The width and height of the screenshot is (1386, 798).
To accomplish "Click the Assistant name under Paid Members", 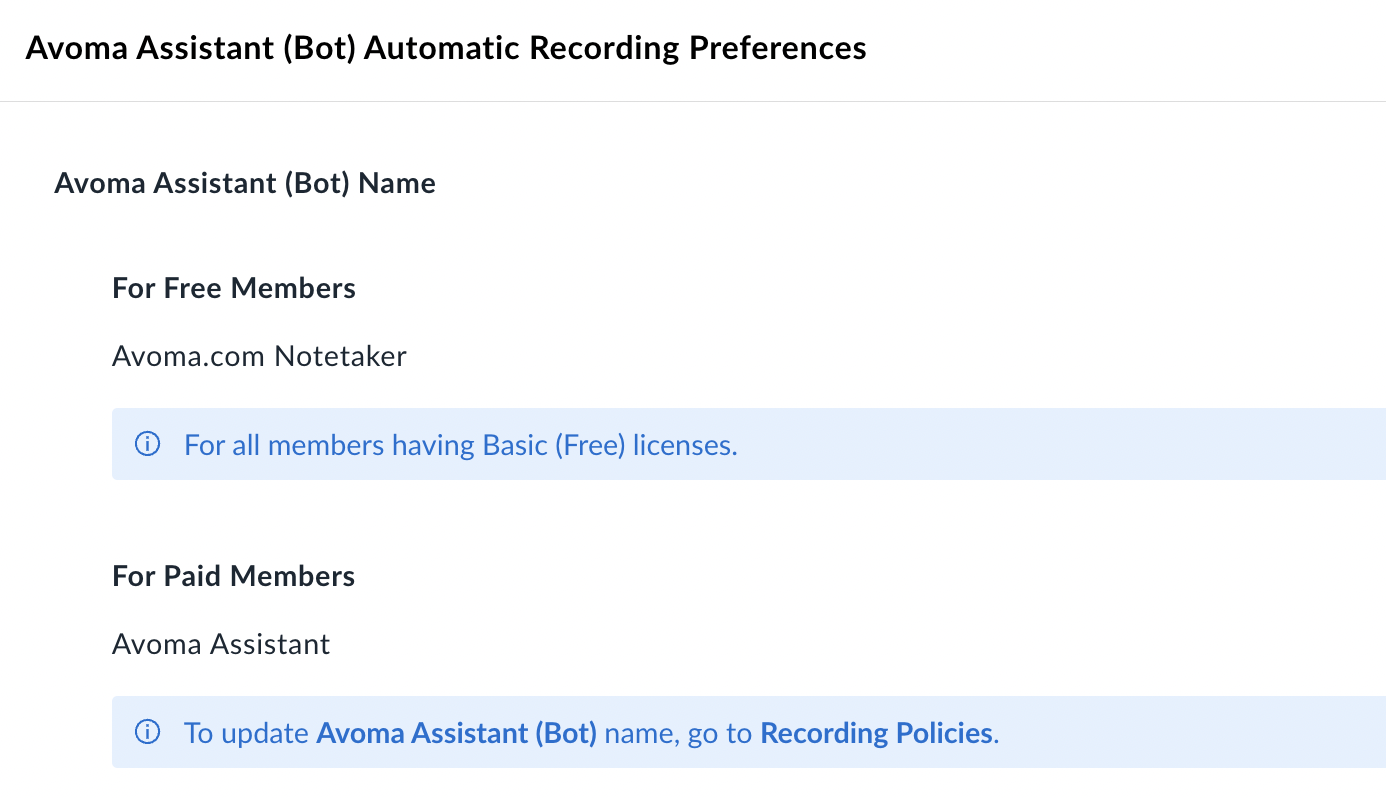I will (221, 644).
